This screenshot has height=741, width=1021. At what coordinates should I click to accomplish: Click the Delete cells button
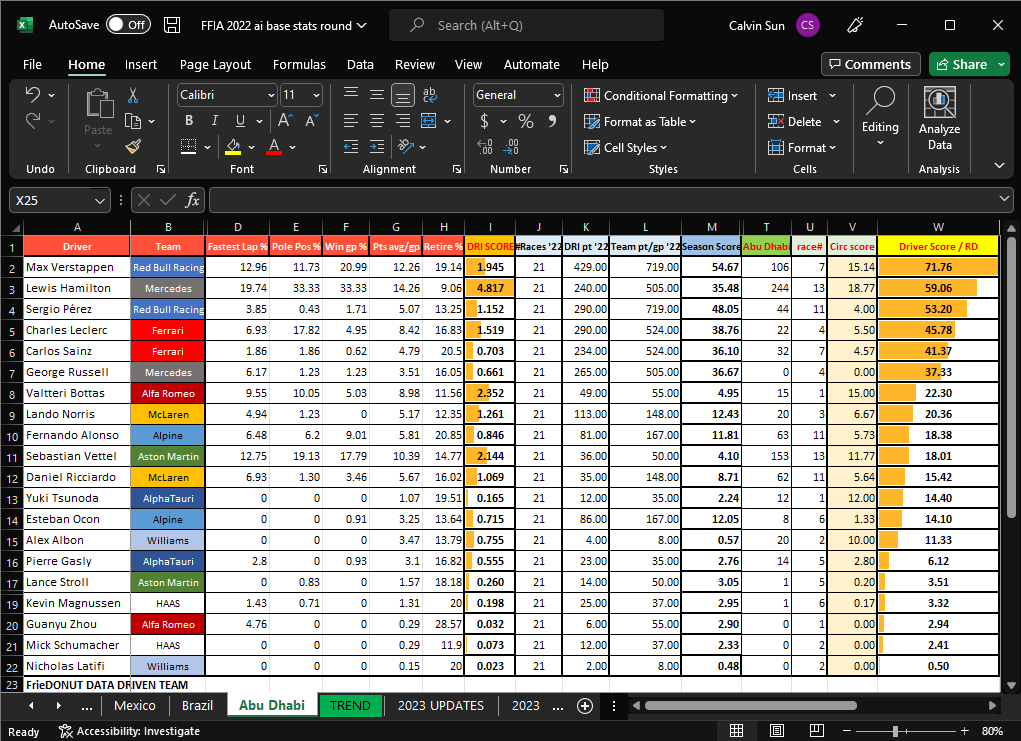[794, 122]
